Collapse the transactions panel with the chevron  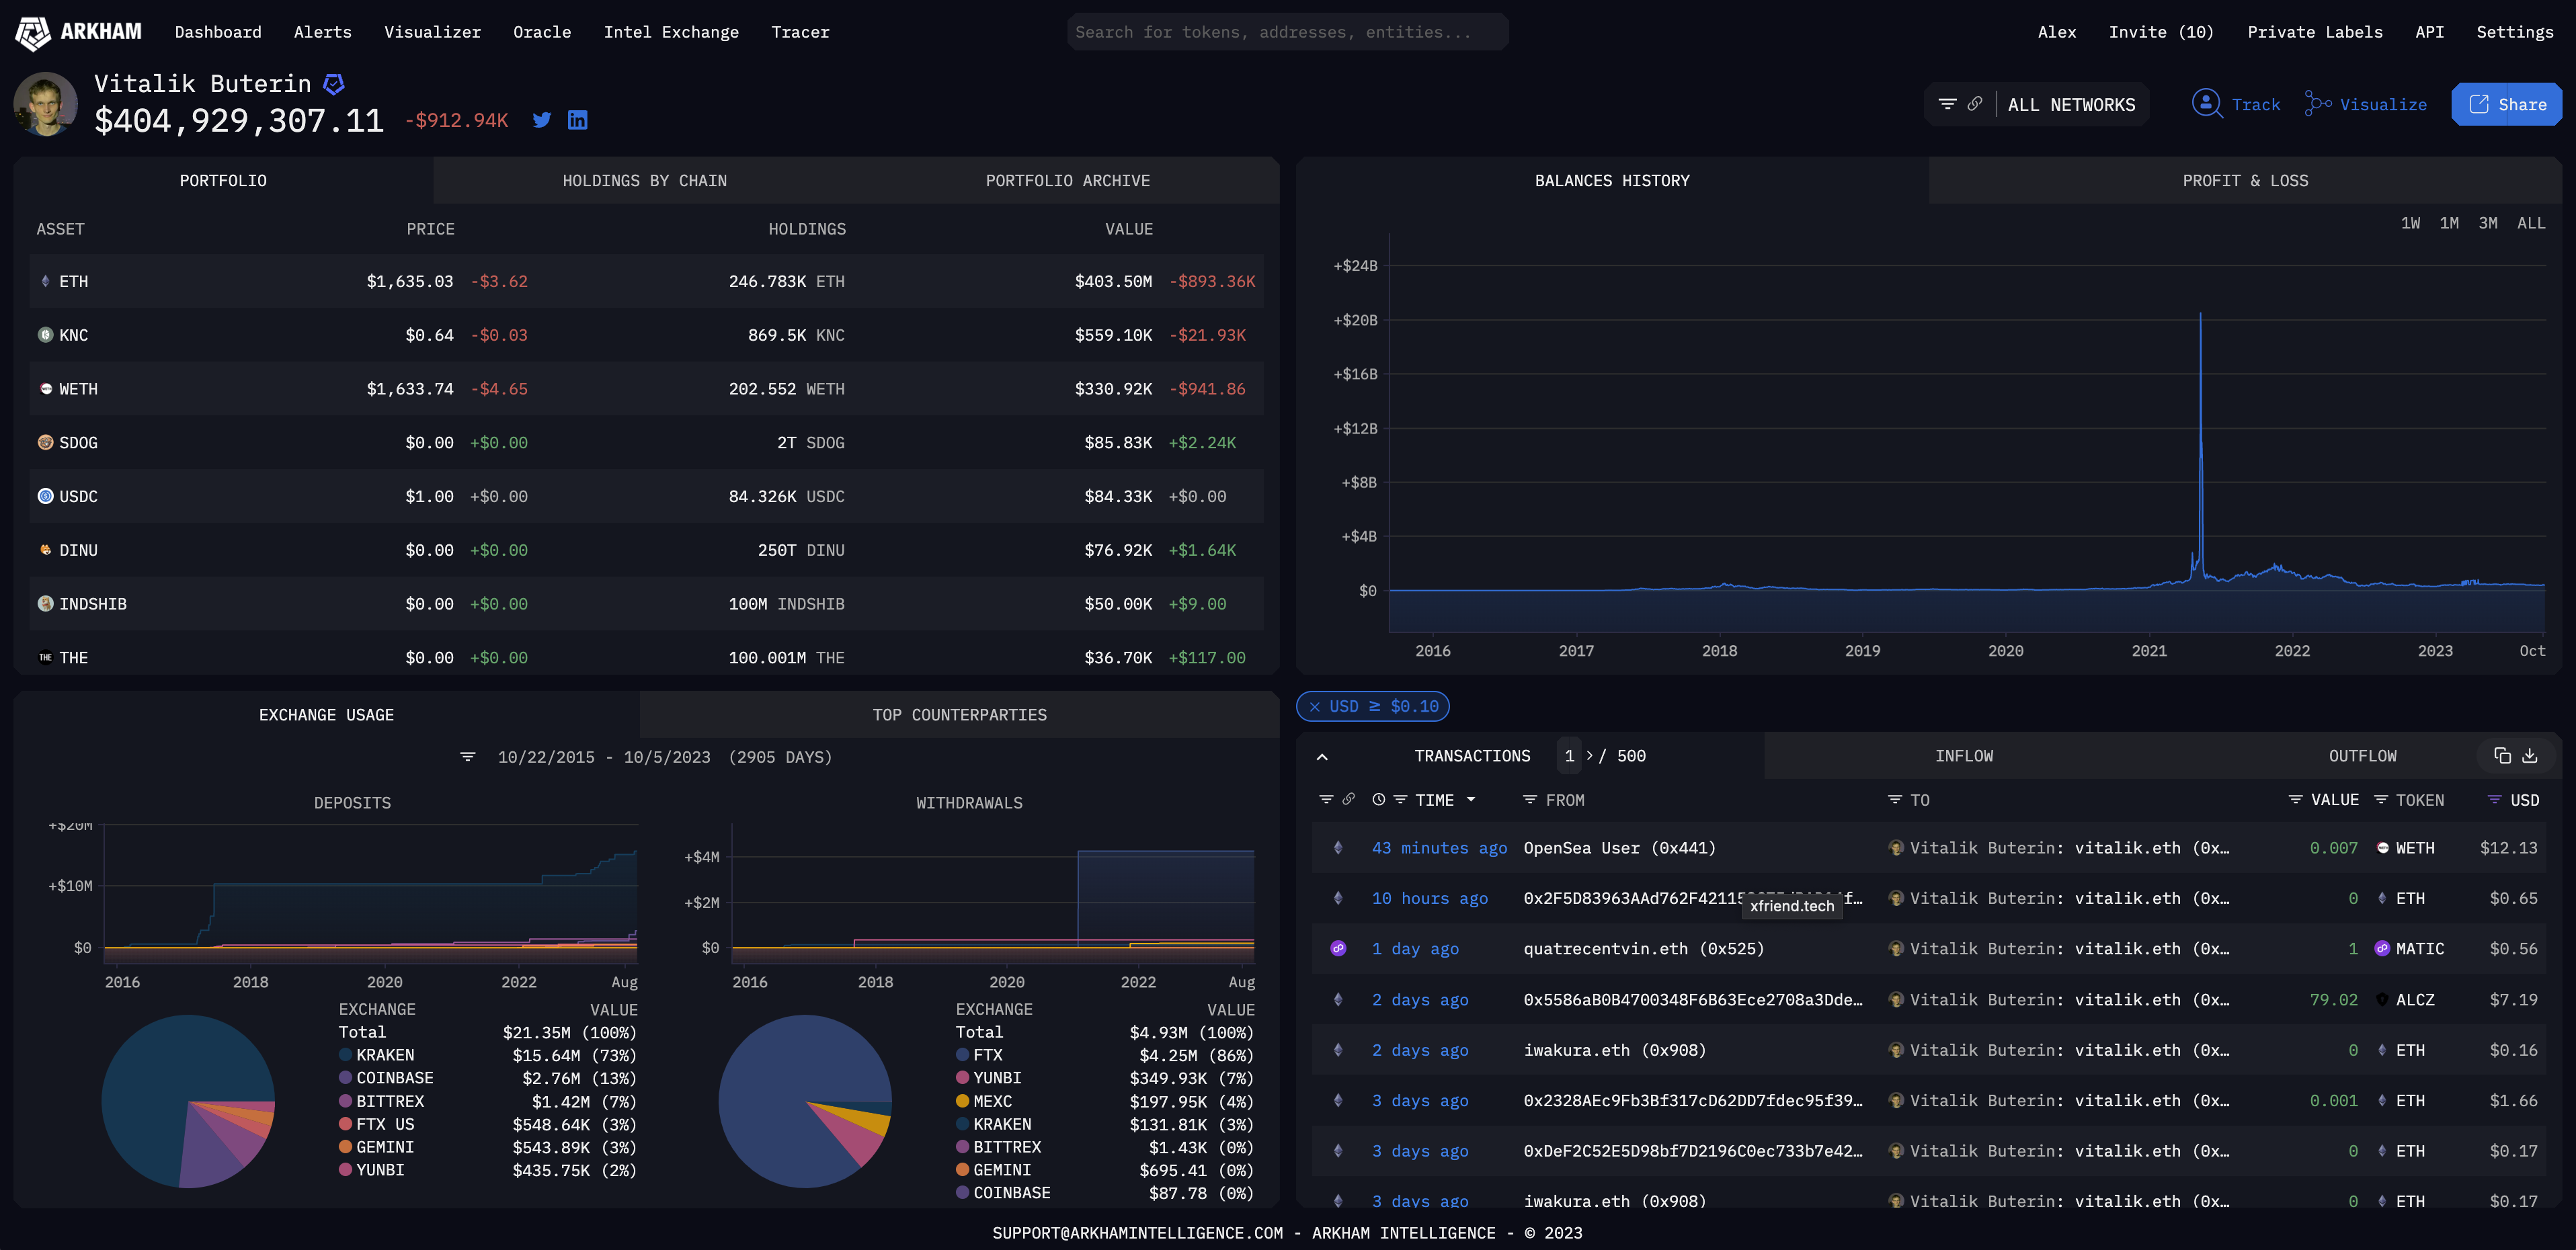tap(1322, 757)
